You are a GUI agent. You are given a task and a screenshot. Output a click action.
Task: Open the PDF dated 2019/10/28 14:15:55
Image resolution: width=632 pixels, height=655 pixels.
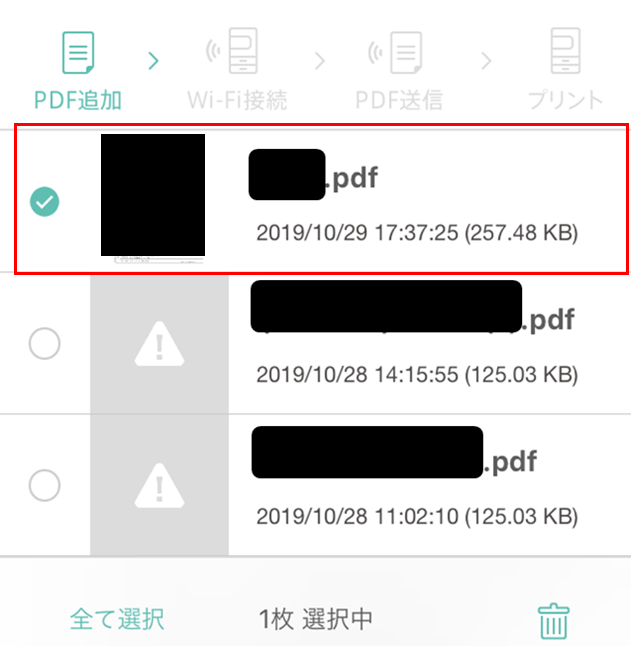[315, 344]
